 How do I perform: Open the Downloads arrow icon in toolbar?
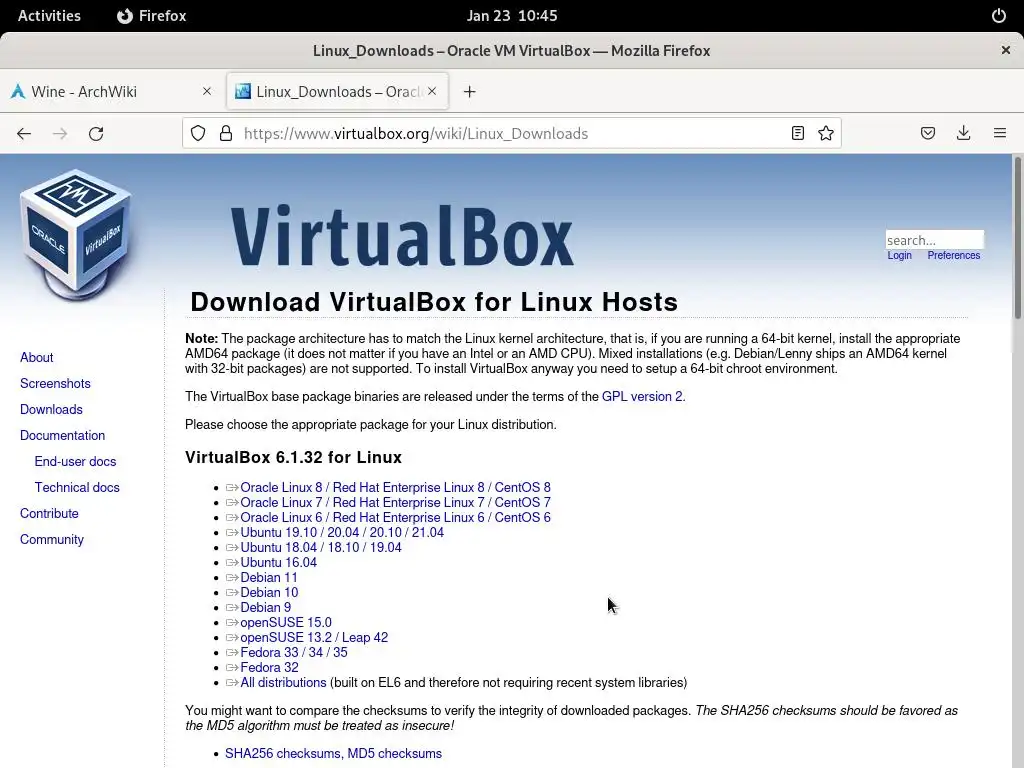[x=963, y=133]
